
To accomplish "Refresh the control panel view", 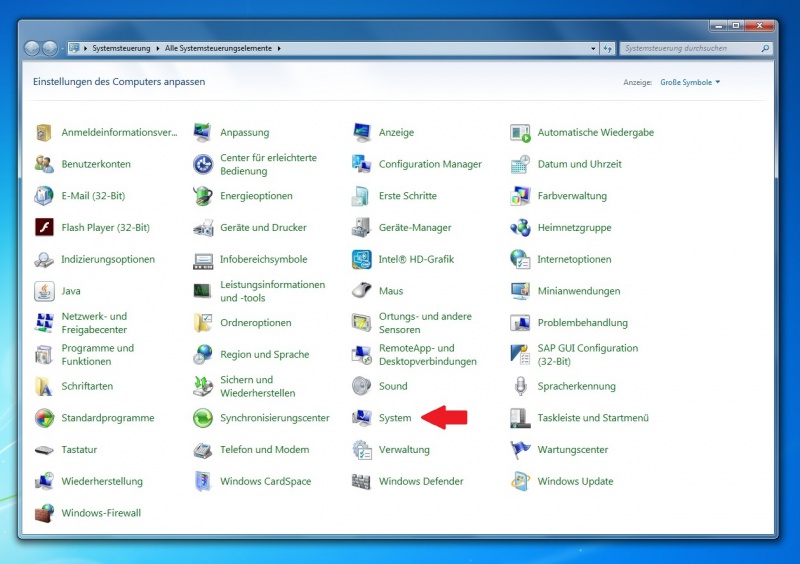I will pos(607,48).
